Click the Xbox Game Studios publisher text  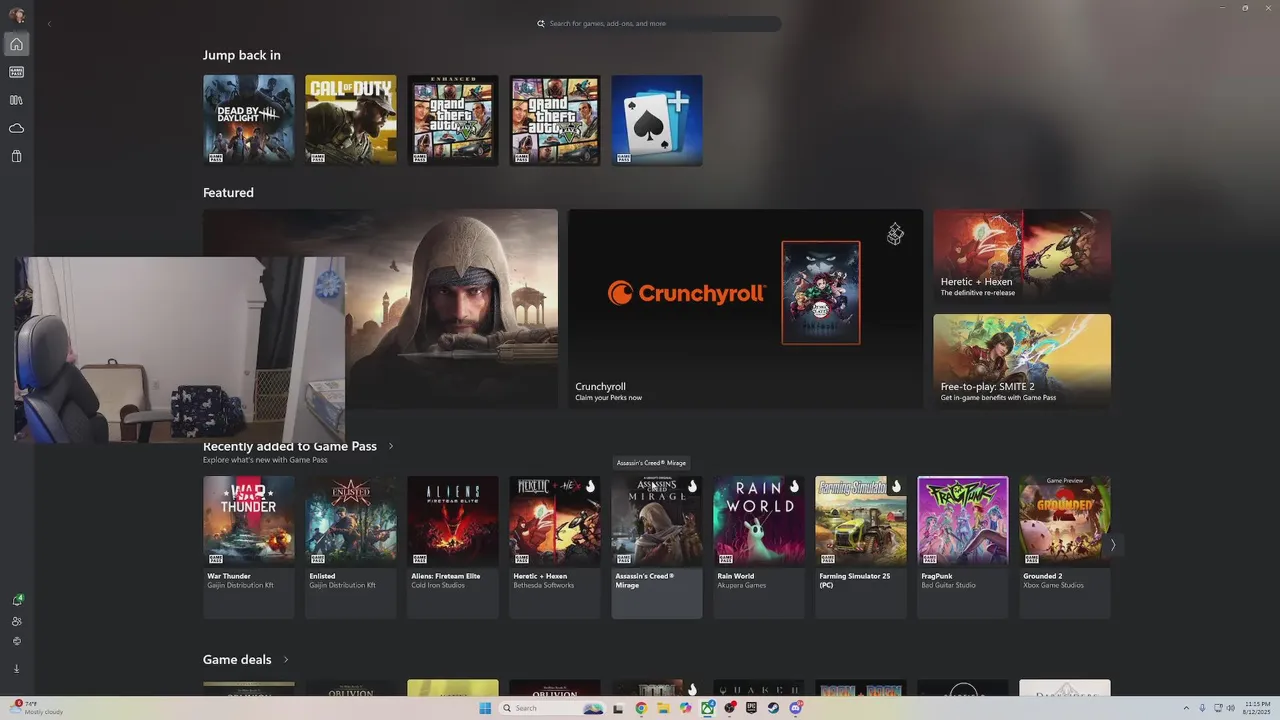coord(1053,585)
